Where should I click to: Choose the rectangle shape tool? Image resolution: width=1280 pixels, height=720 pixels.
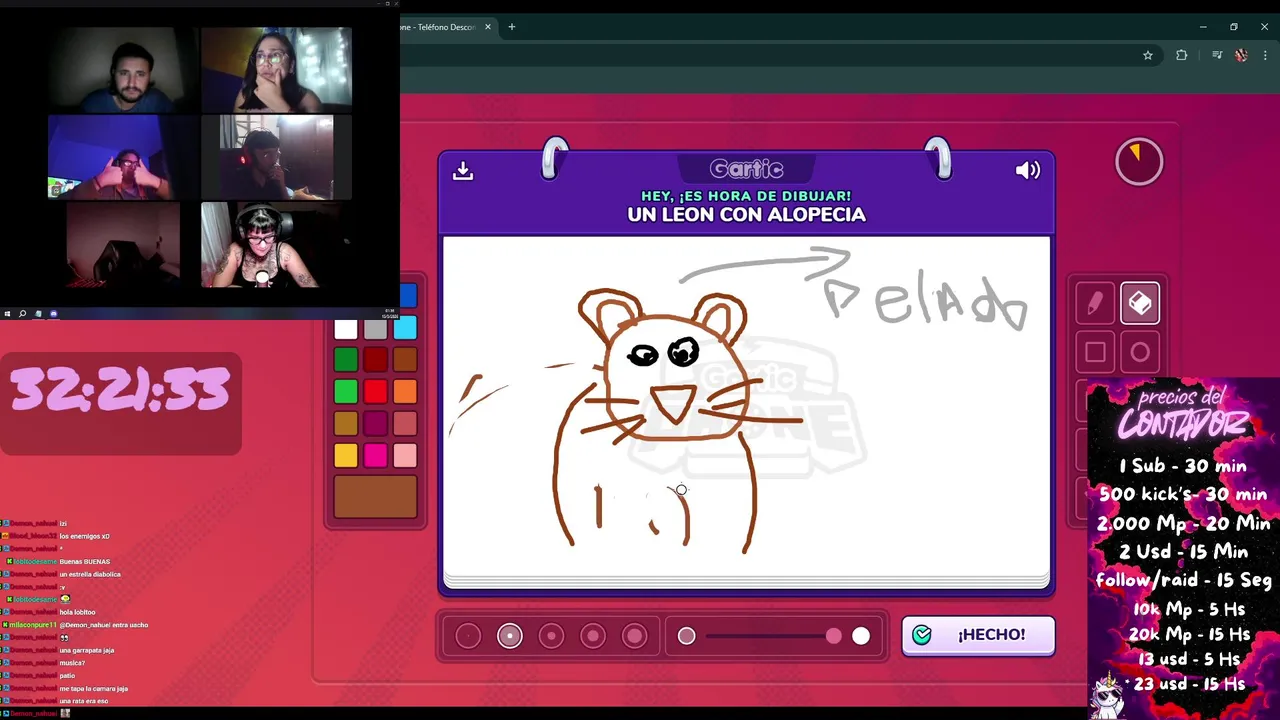pos(1095,352)
